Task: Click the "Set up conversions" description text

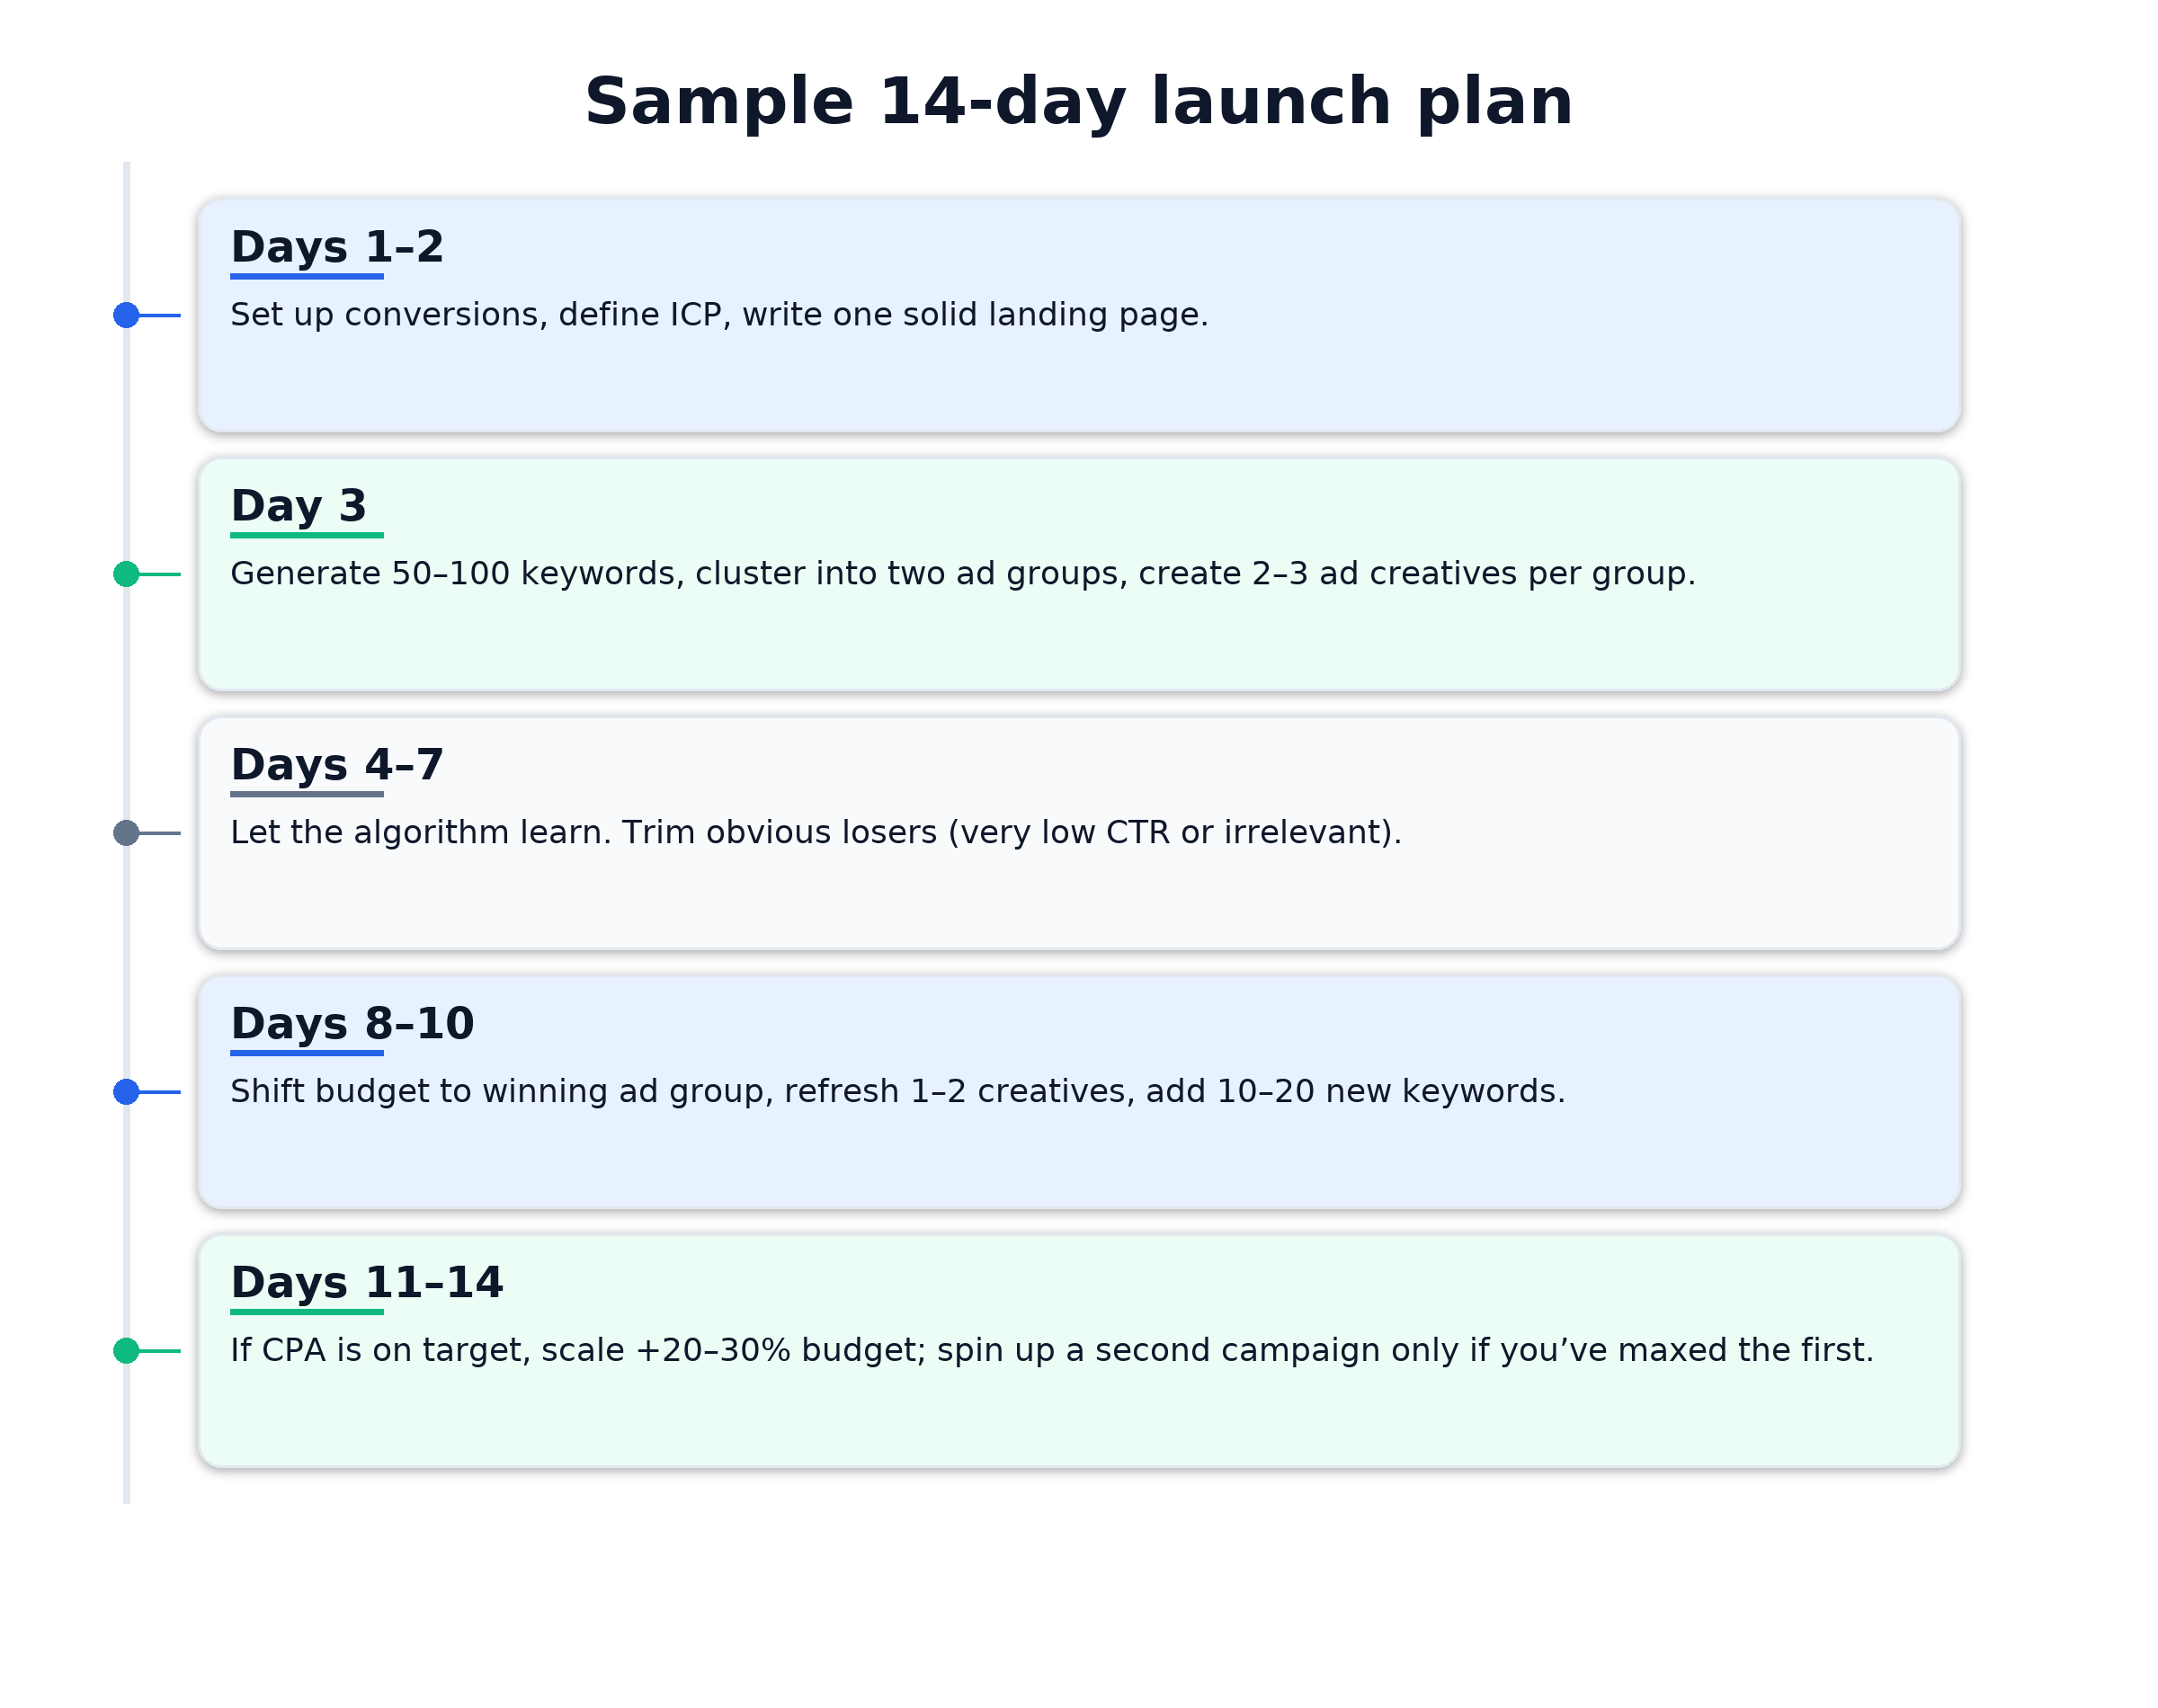Action: [x=719, y=315]
